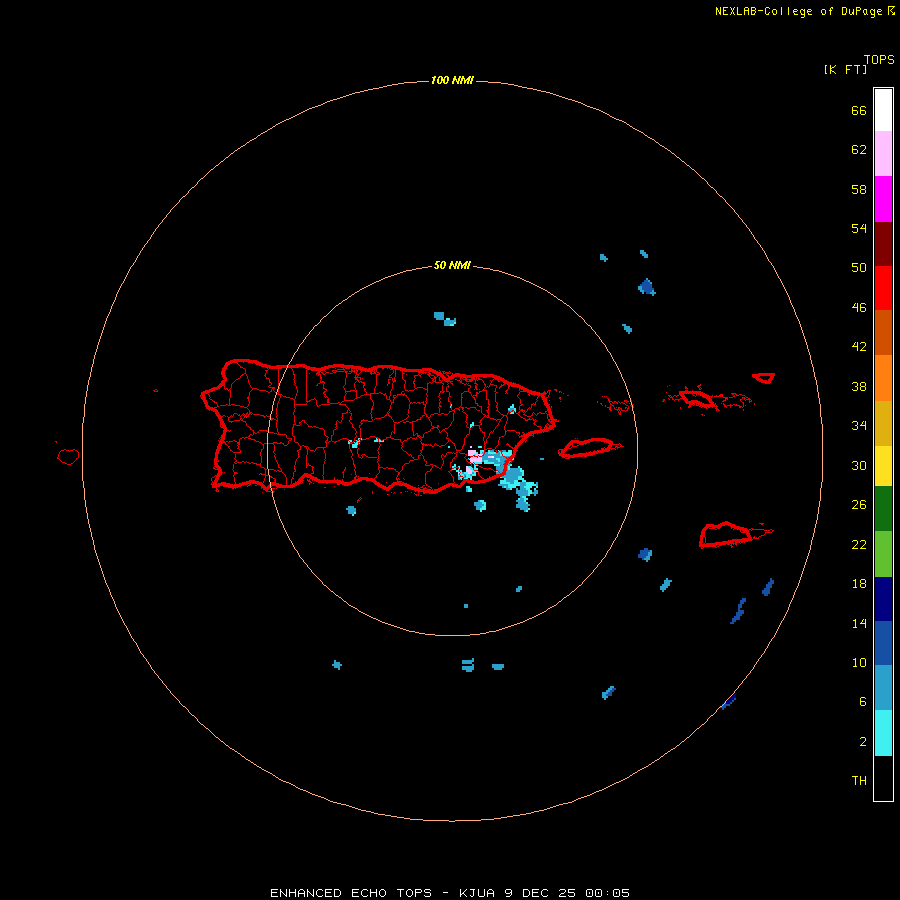This screenshot has width=900, height=900.
Task: Click the 6 legend value
Action: click(863, 701)
